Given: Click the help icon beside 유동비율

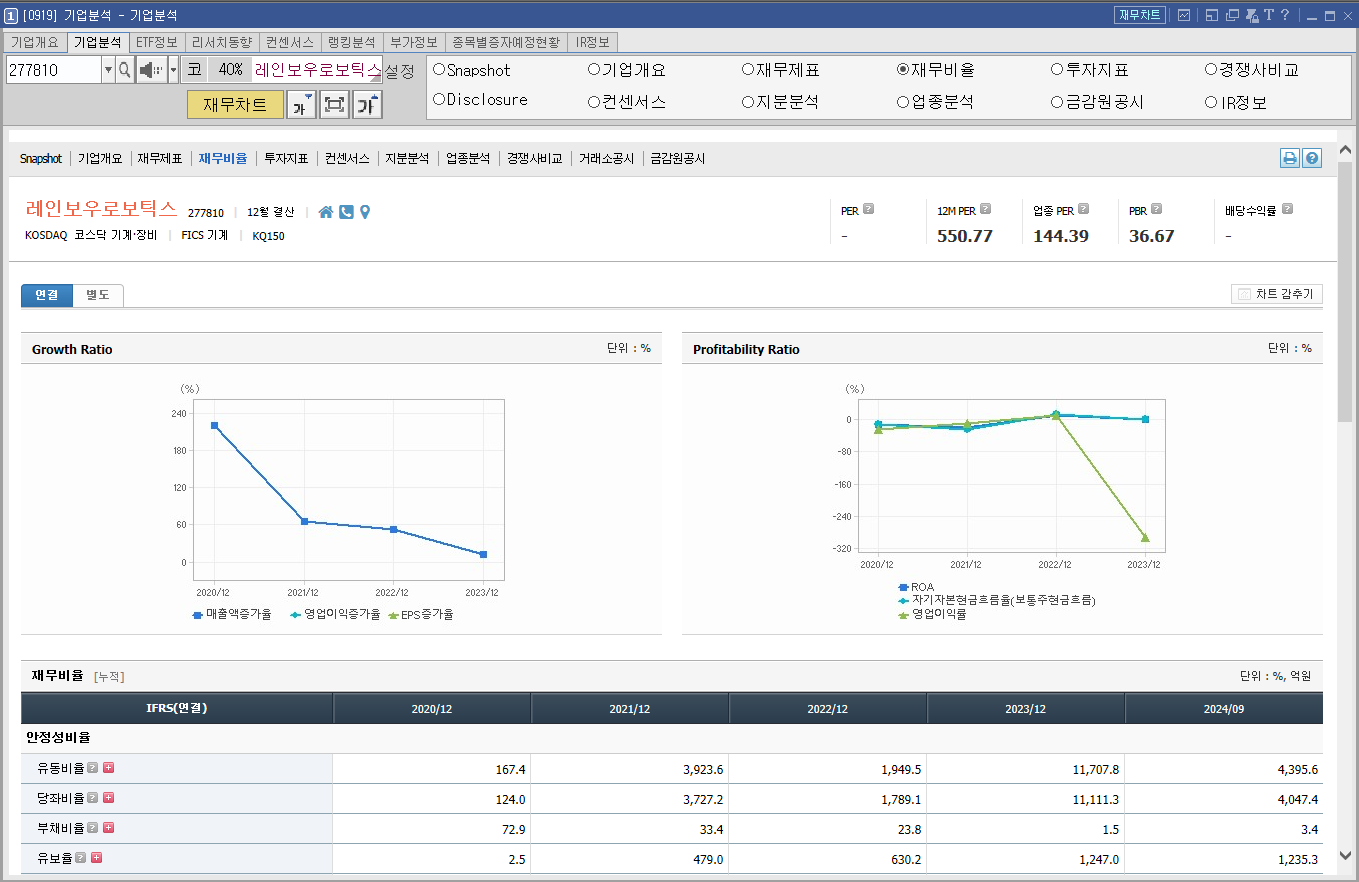Looking at the screenshot, I should pos(92,768).
